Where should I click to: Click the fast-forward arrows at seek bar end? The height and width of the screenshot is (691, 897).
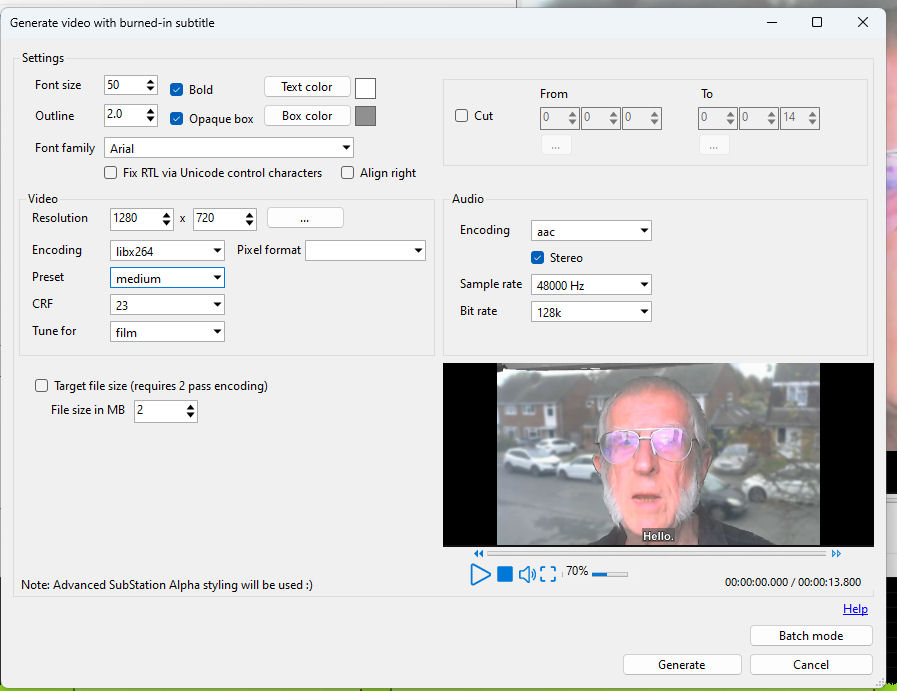coord(836,553)
